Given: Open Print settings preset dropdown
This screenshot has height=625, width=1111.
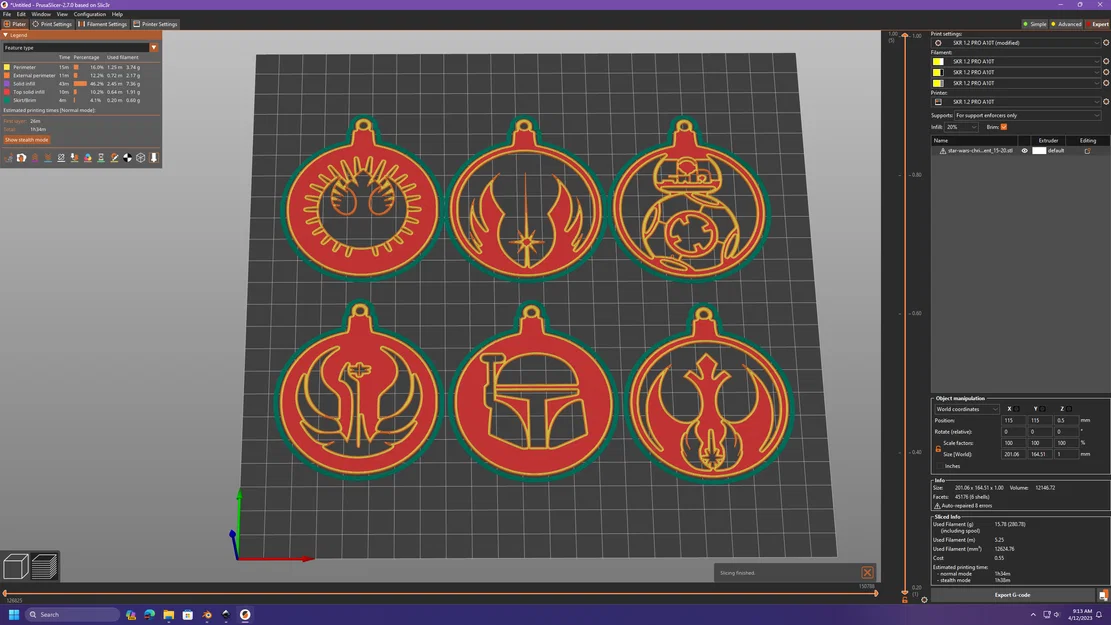Looking at the screenshot, I should (x=1016, y=43).
